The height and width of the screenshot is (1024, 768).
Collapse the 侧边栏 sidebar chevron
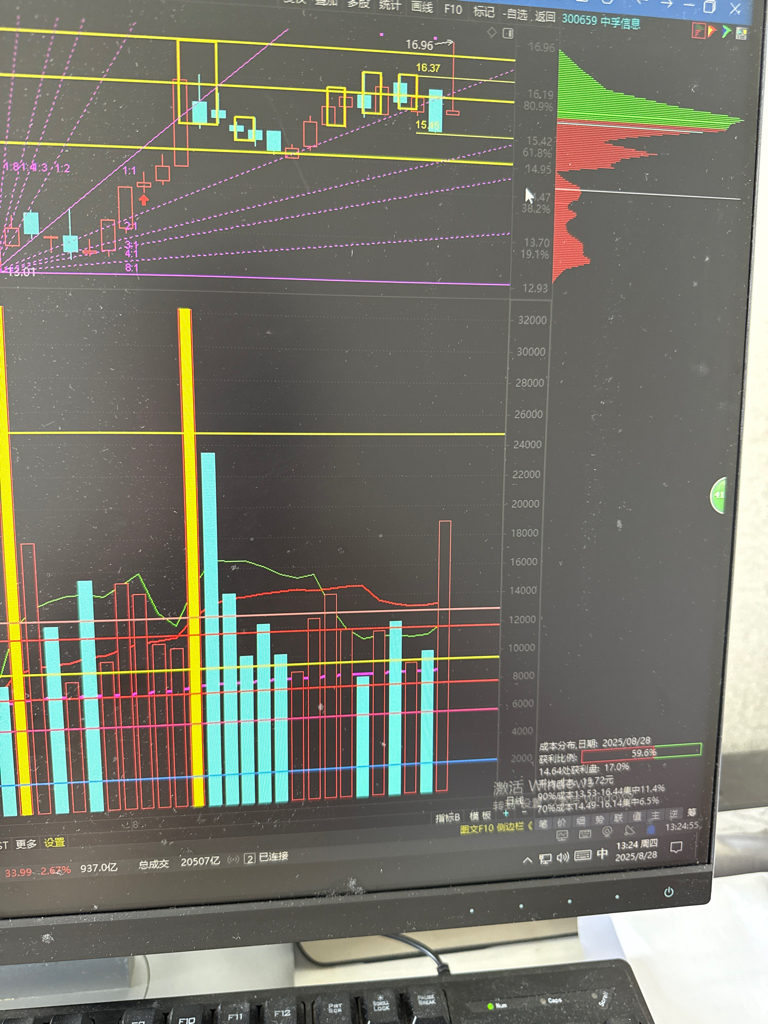pos(530,826)
